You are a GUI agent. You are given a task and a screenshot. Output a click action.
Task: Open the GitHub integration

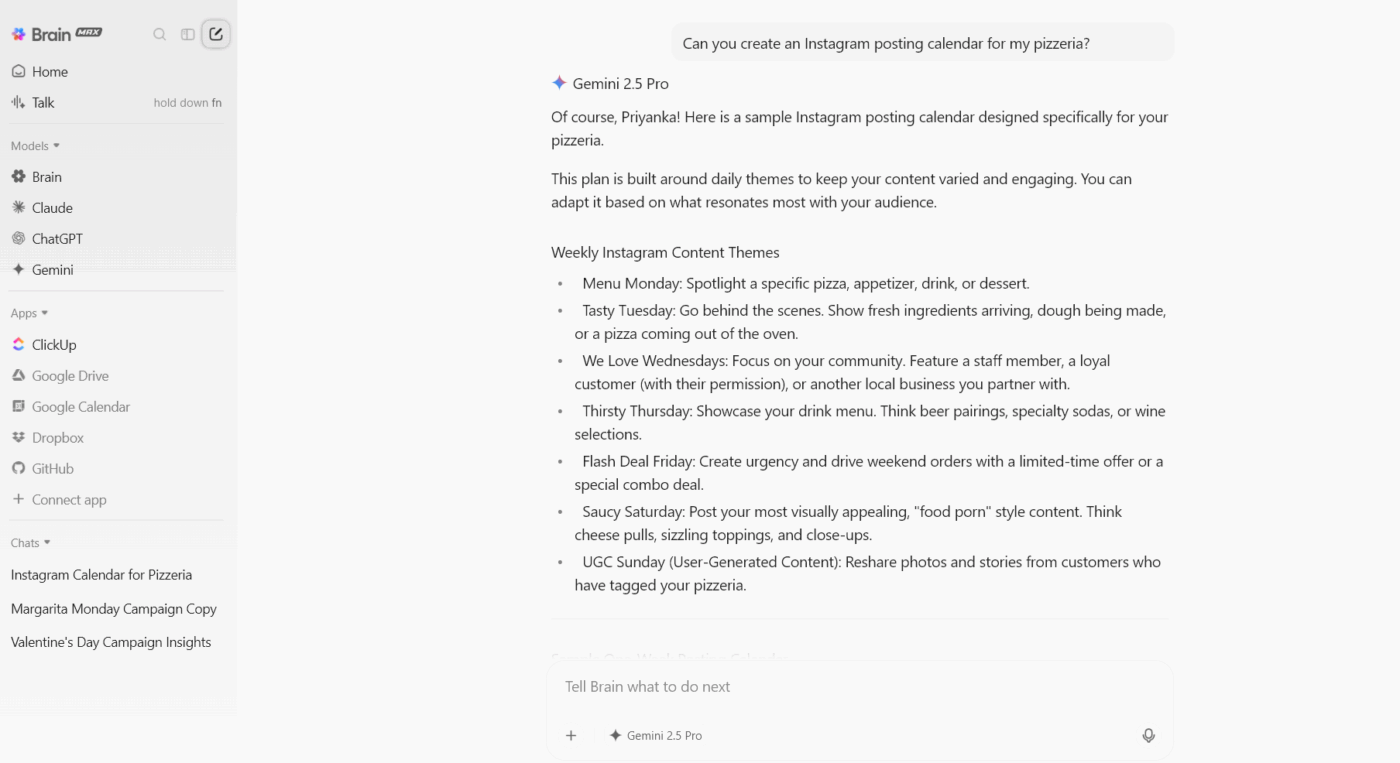click(x=55, y=468)
